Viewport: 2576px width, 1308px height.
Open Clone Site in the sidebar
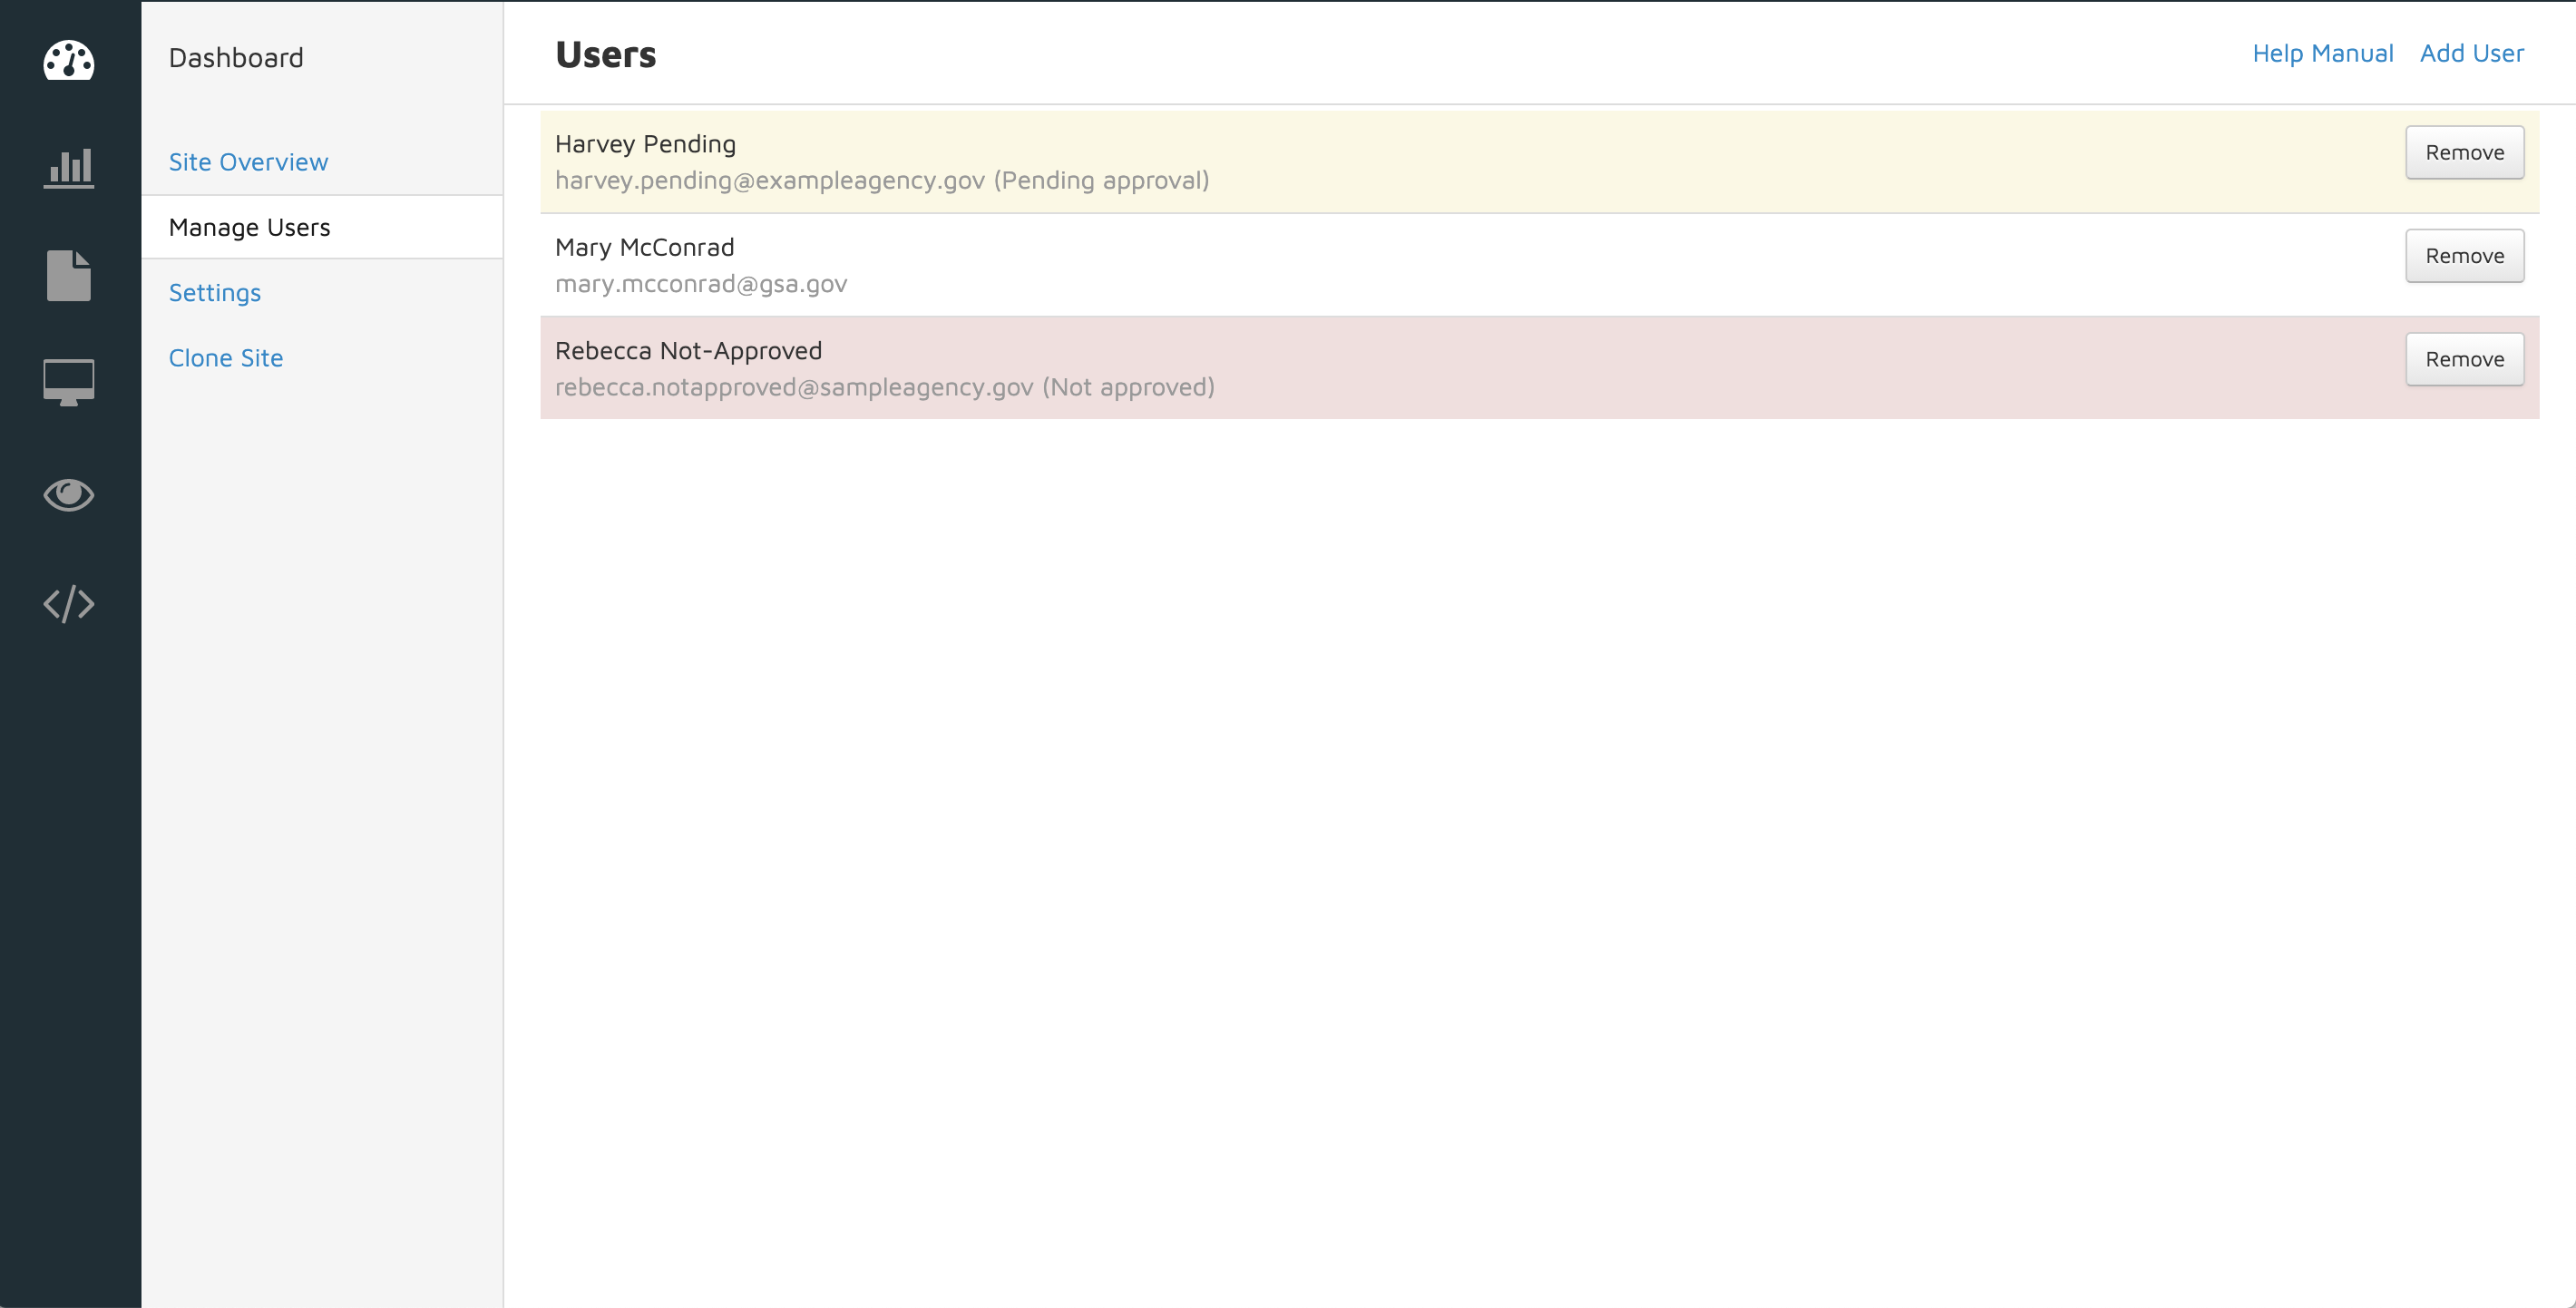click(x=226, y=358)
